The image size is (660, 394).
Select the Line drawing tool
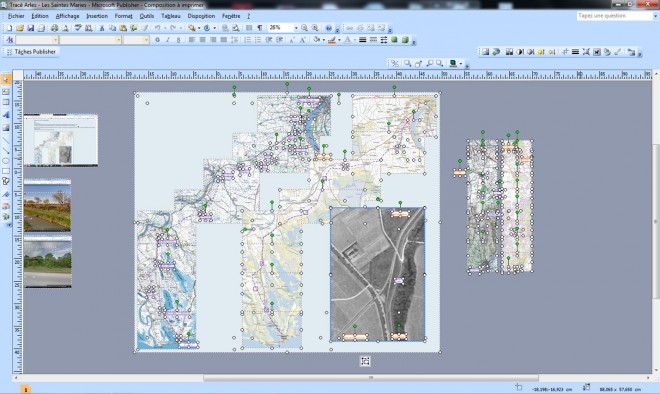click(x=6, y=140)
